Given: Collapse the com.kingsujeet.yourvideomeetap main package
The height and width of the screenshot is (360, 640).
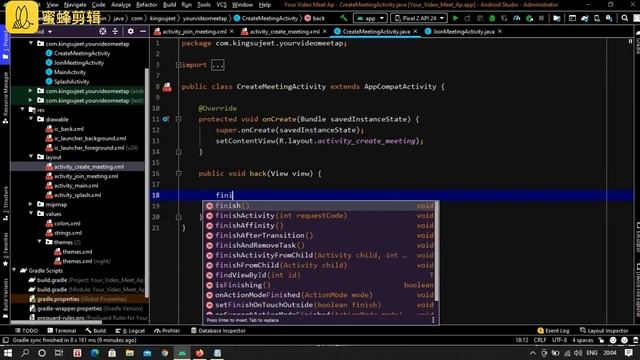Looking at the screenshot, I should (x=31, y=43).
